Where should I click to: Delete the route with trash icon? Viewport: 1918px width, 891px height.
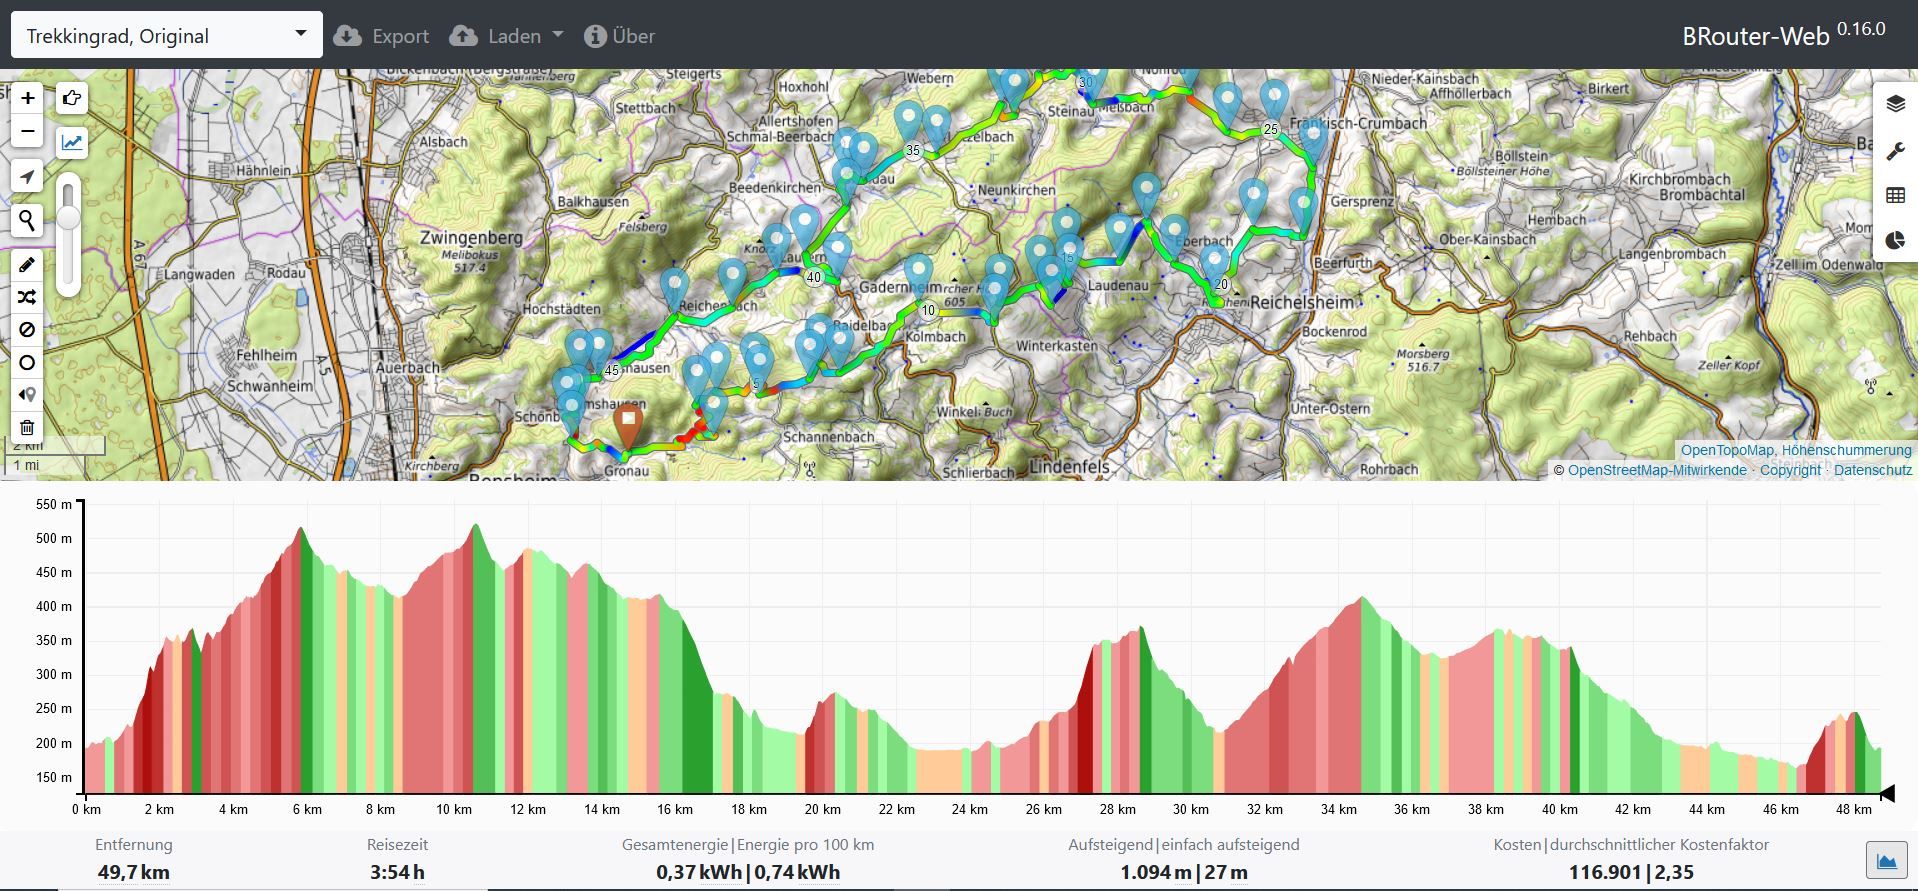[x=28, y=427]
